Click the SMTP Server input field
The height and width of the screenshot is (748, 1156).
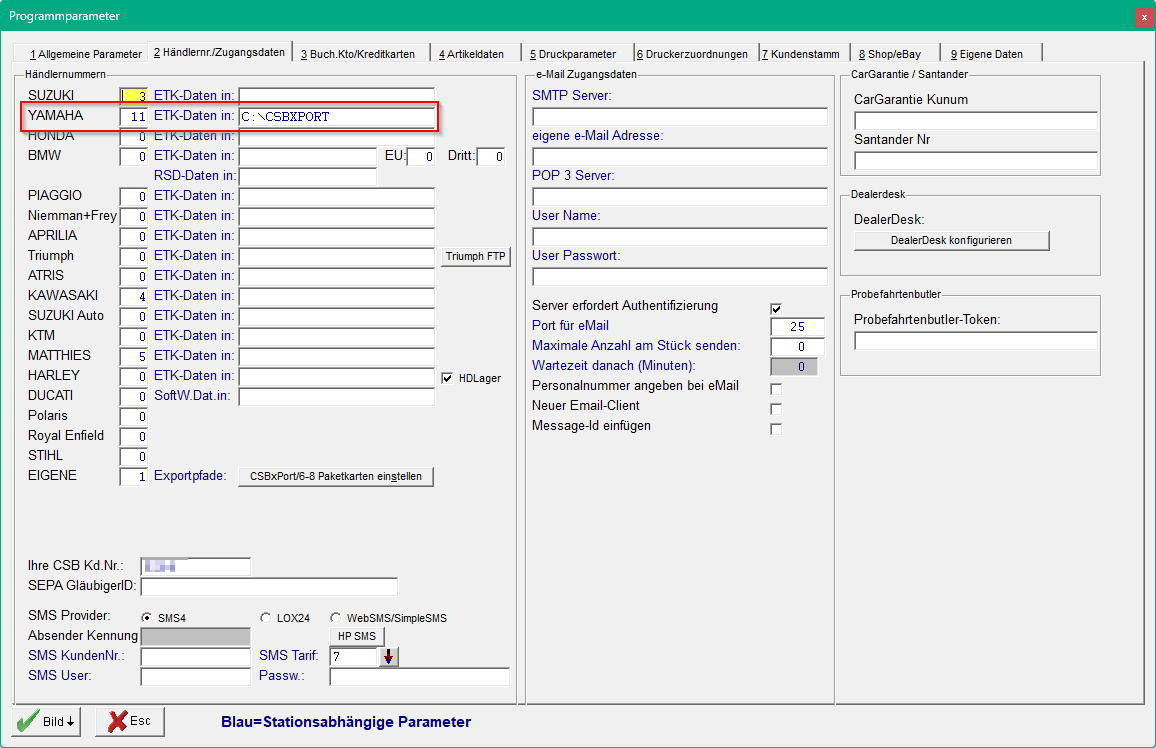680,116
